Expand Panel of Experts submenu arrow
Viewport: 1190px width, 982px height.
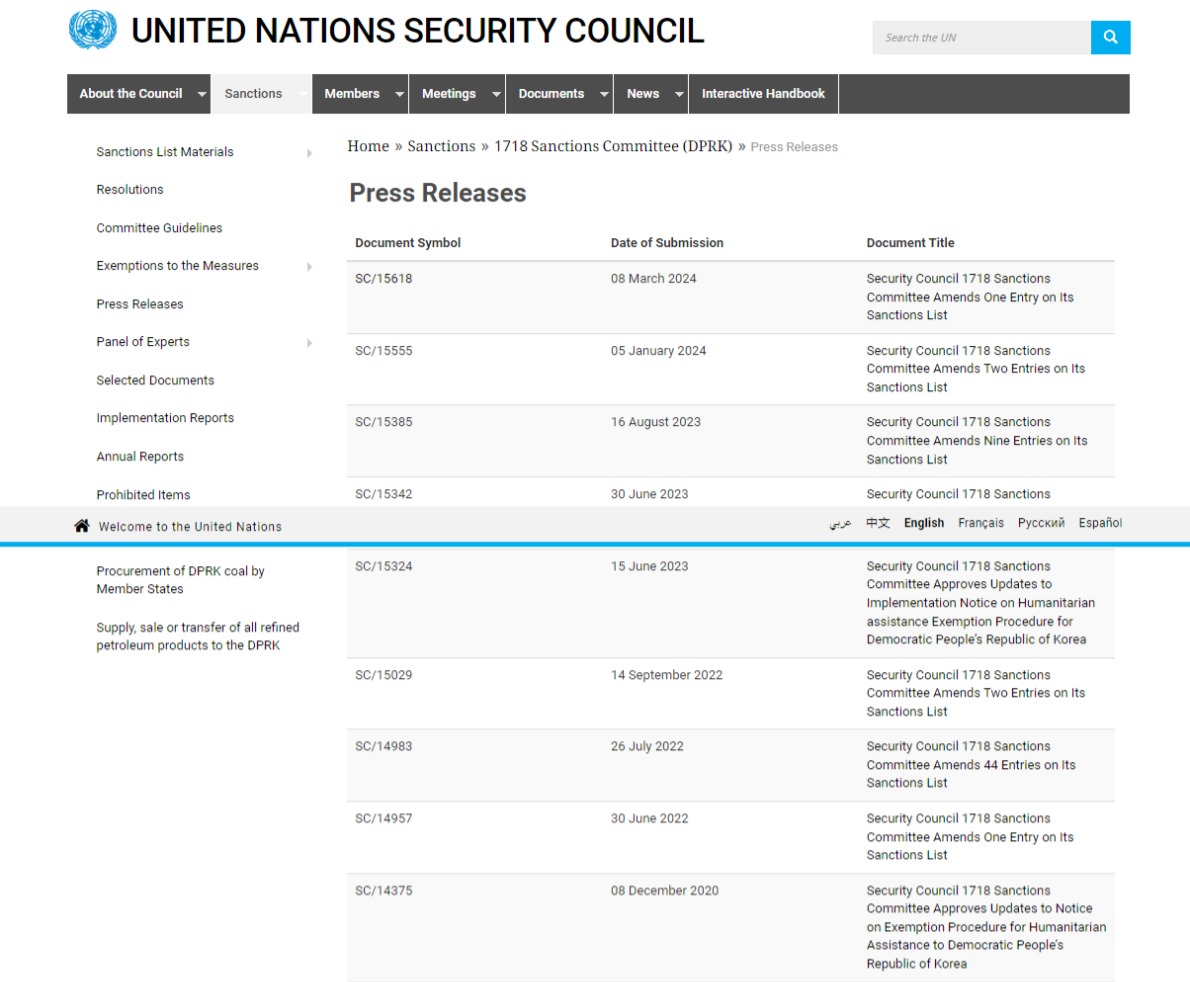pos(309,343)
